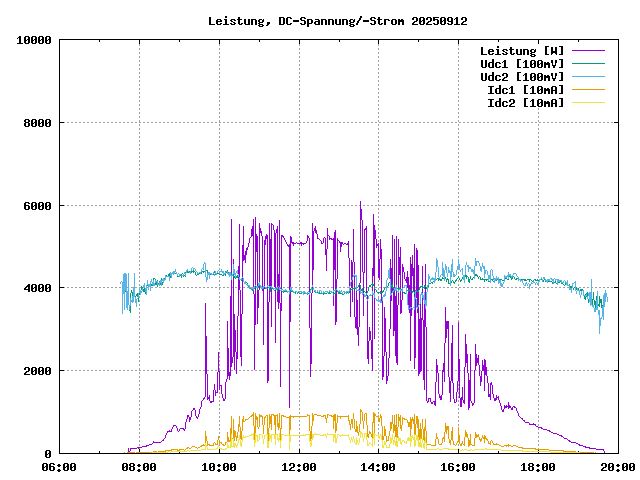Click the 06:00 x-axis time label
The width and height of the screenshot is (640, 480).
59,467
